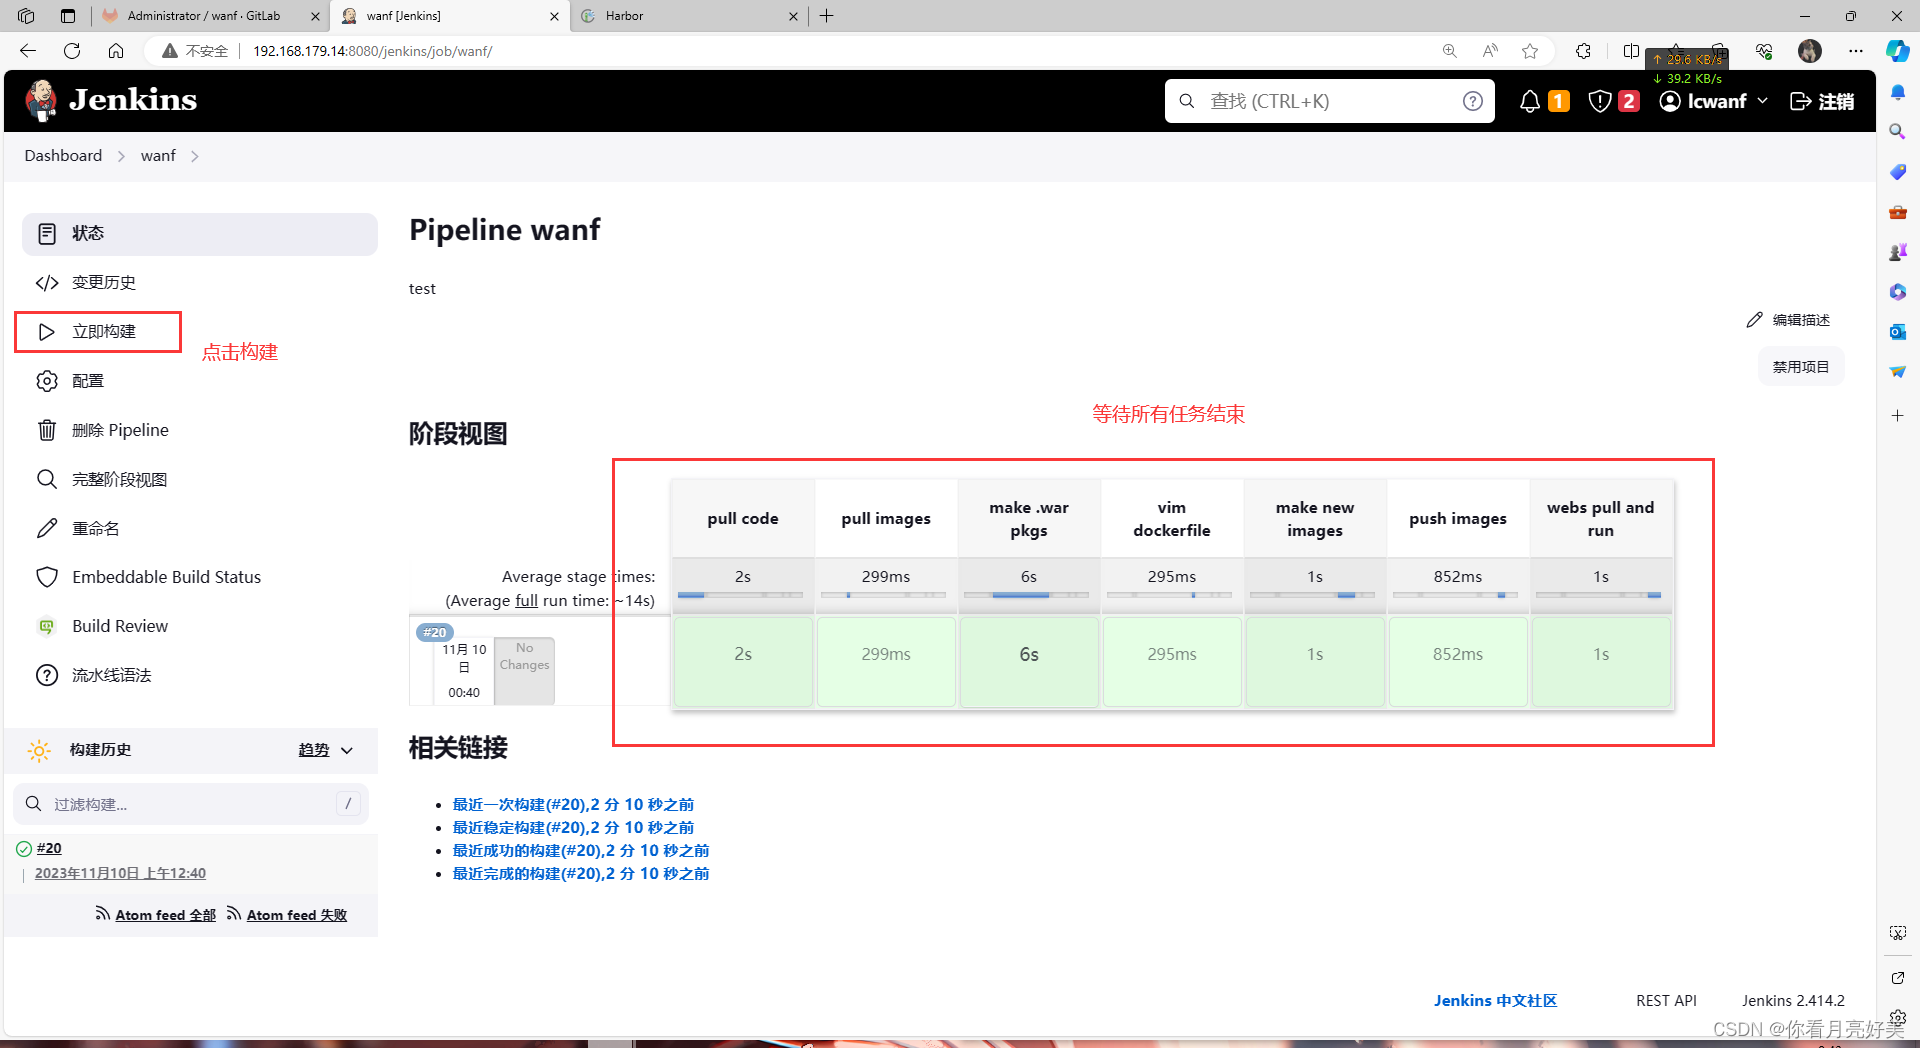Click the Jenkins 2.414.2 version text

1793,1001
